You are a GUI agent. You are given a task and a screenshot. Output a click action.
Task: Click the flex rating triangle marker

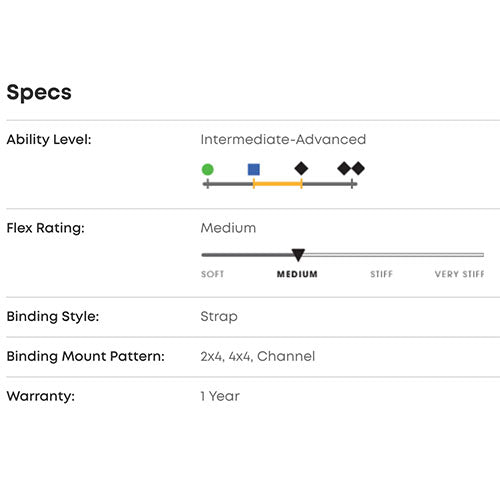[298, 255]
